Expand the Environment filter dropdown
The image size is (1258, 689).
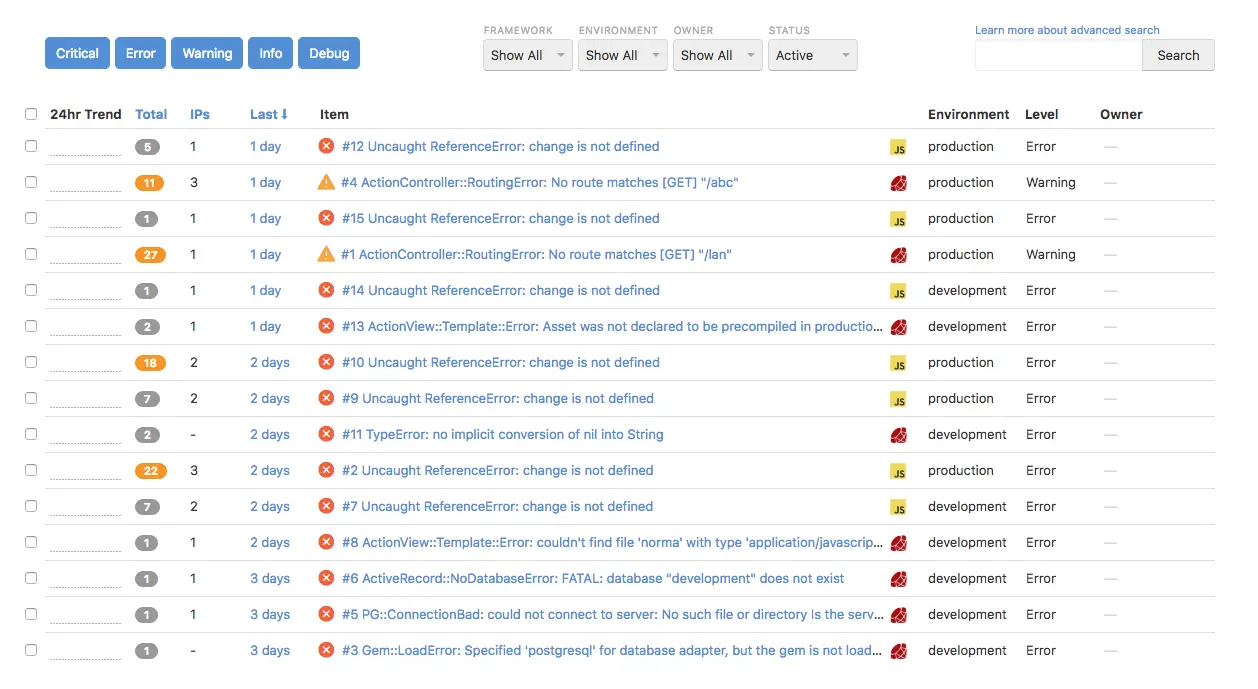tap(622, 56)
